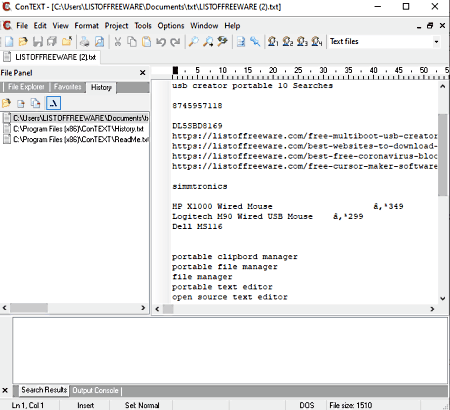The width and height of the screenshot is (450, 410).
Task: Select the History tab
Action: pos(101,87)
